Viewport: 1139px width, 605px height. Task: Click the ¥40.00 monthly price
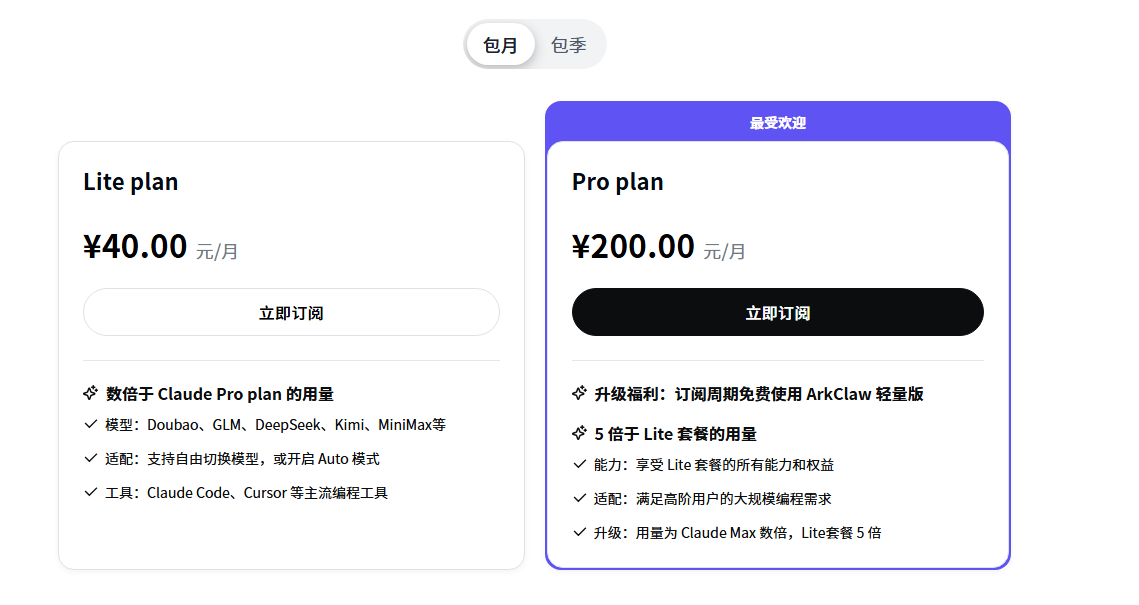click(x=136, y=246)
